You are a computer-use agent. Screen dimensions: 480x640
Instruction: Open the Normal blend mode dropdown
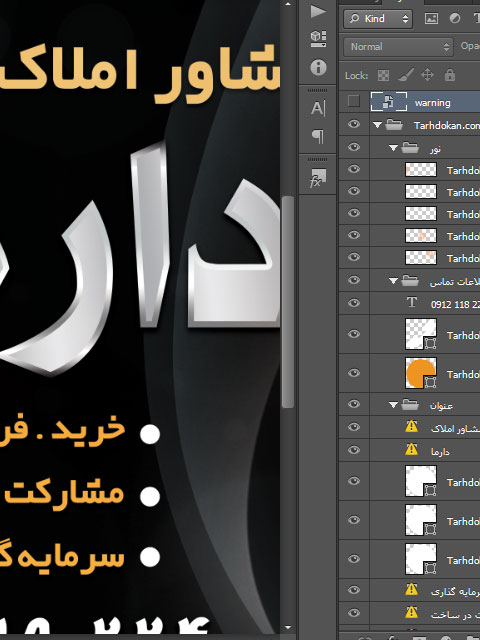tap(398, 47)
